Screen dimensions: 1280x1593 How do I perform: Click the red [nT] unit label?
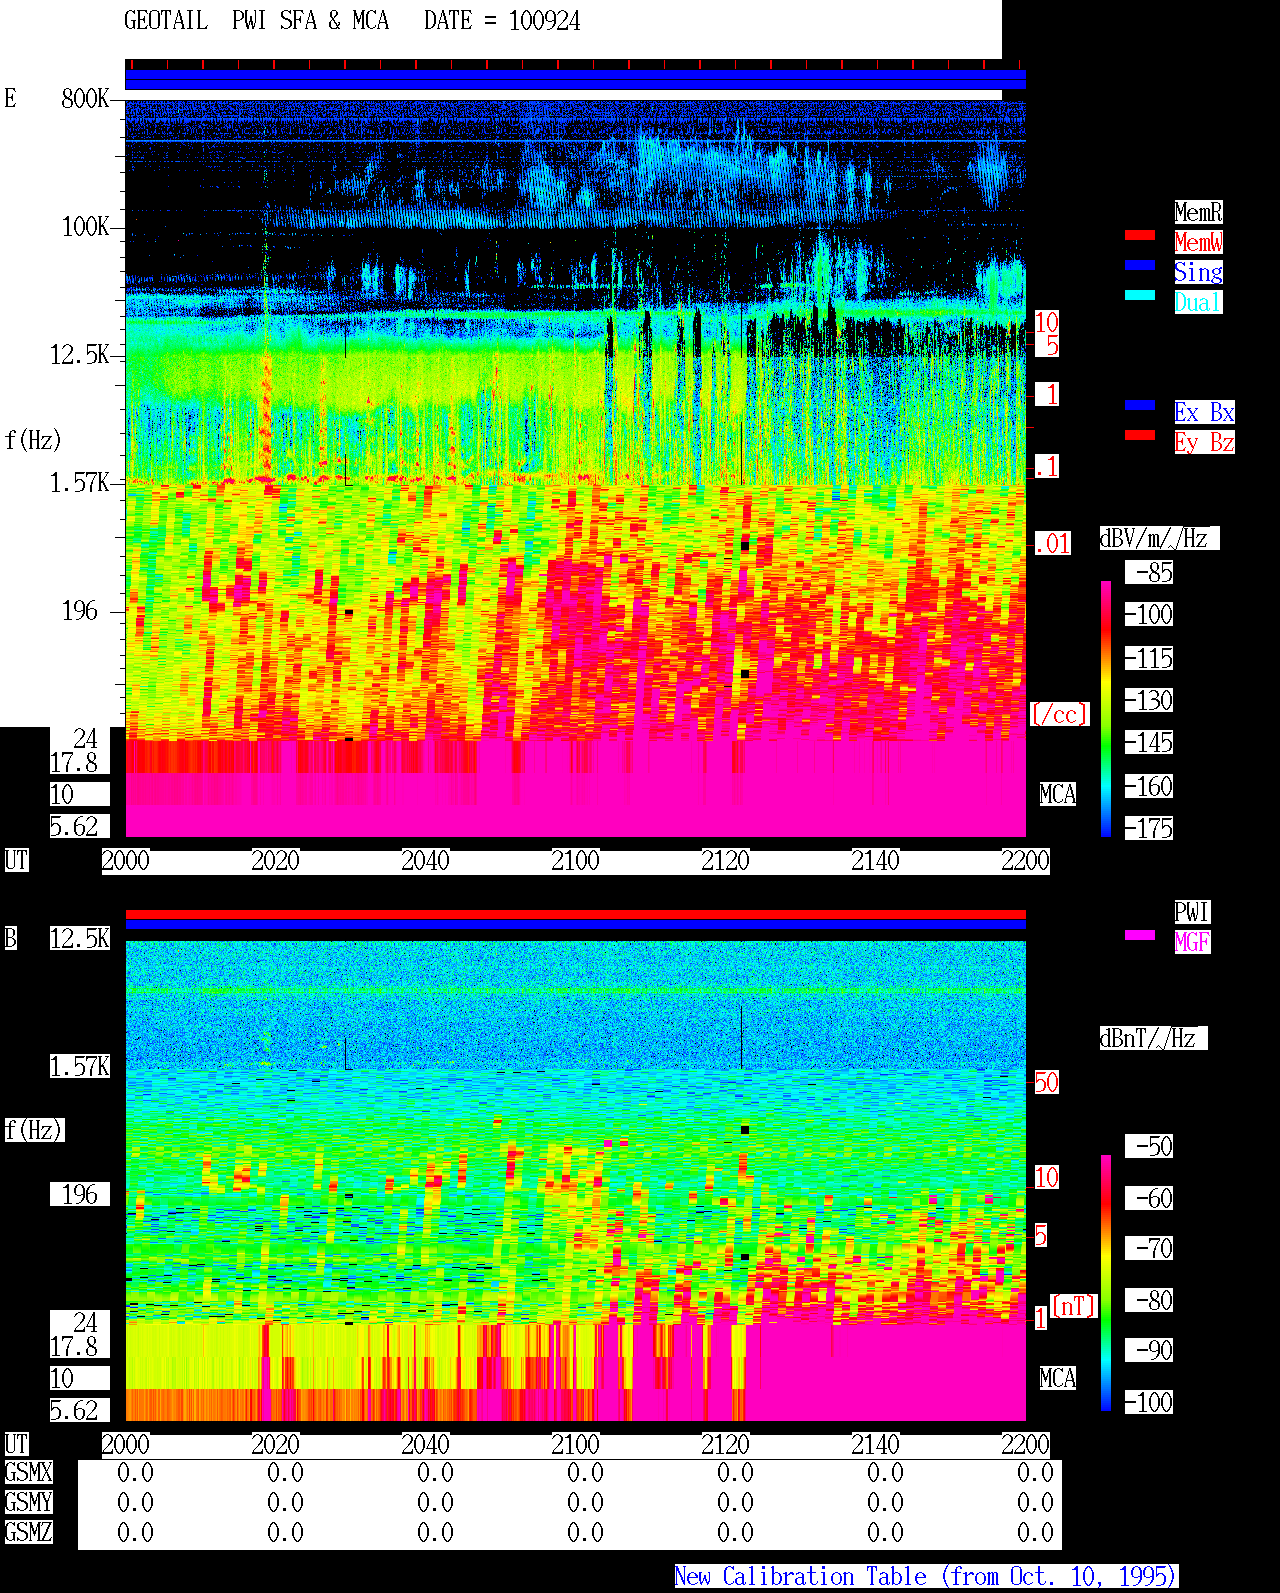(x=1074, y=1306)
